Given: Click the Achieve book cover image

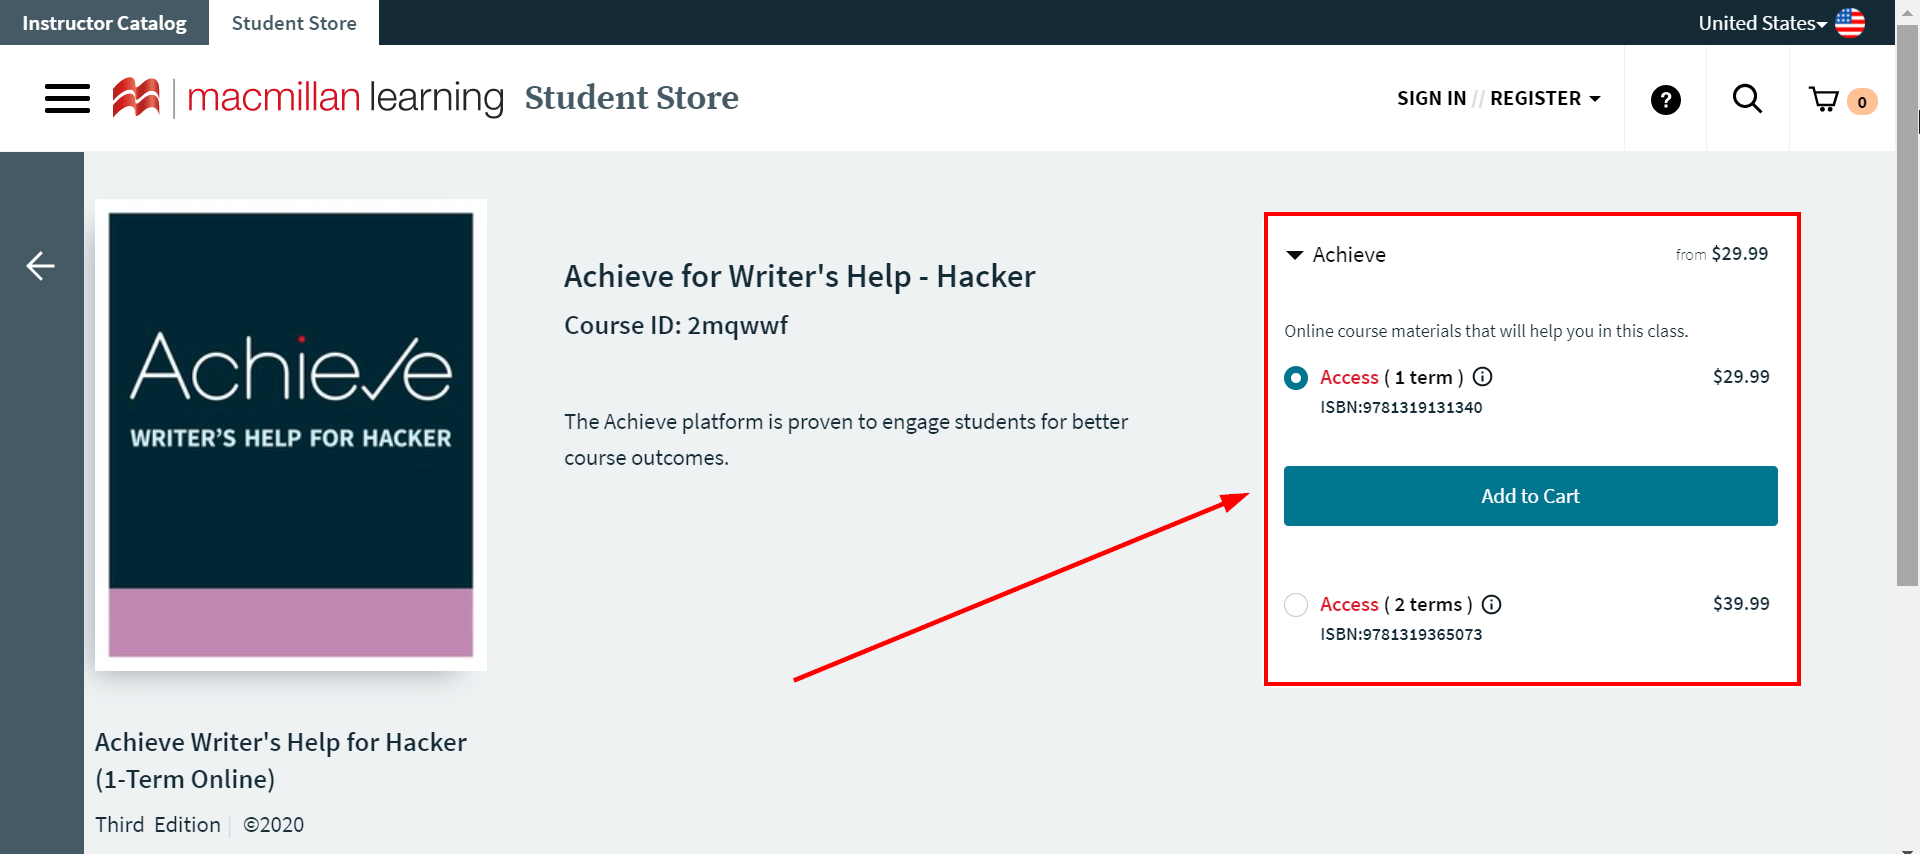Looking at the screenshot, I should pos(290,433).
